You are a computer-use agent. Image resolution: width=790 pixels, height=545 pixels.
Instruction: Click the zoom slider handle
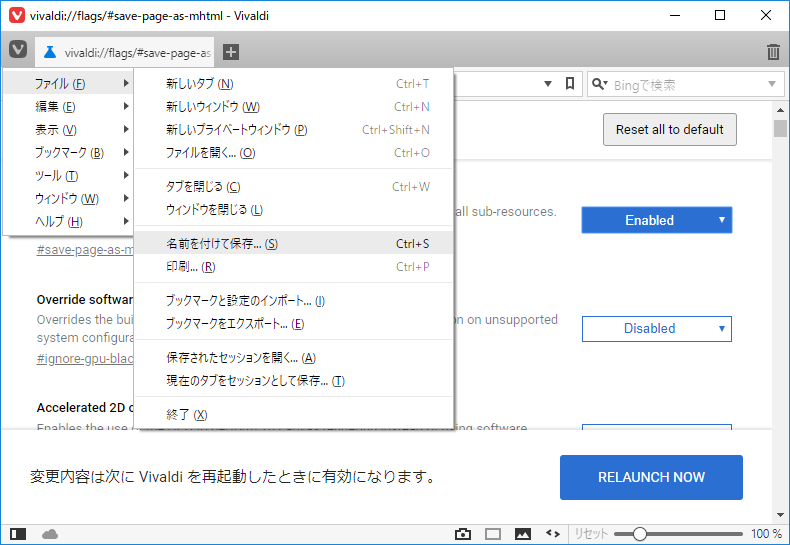pyautogui.click(x=639, y=534)
